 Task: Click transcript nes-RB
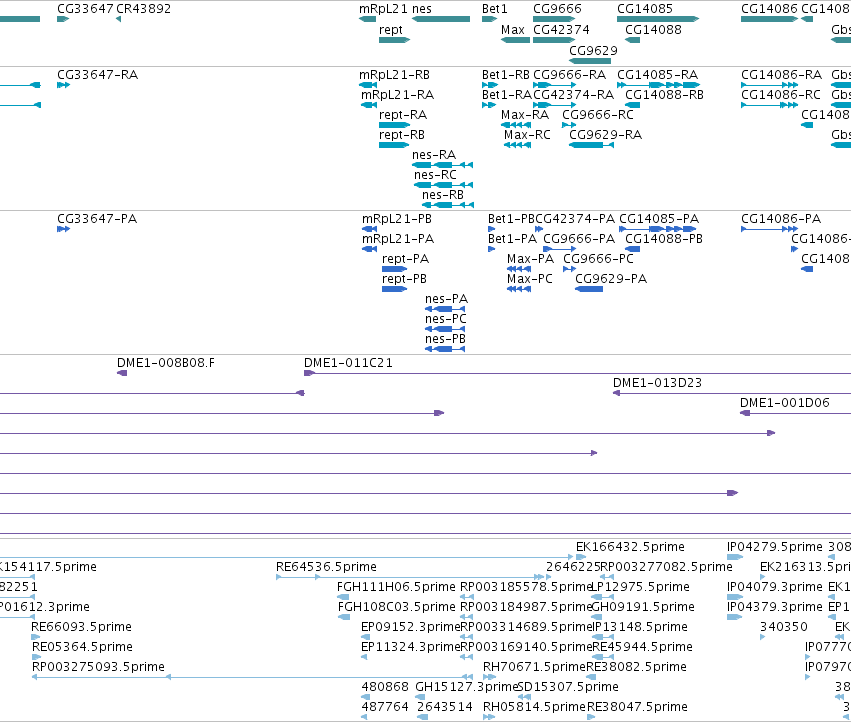(x=443, y=195)
